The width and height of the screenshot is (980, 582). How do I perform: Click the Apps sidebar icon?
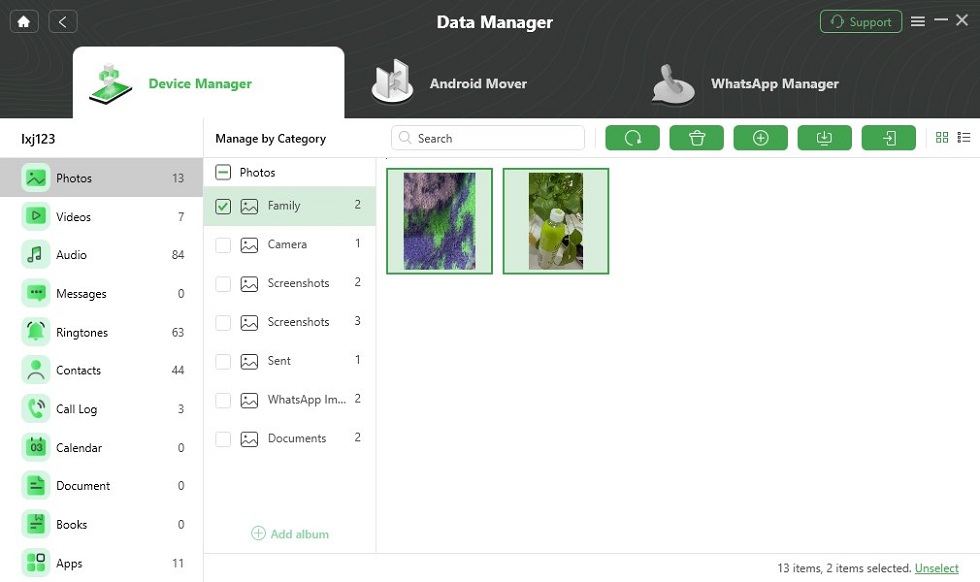click(x=36, y=563)
